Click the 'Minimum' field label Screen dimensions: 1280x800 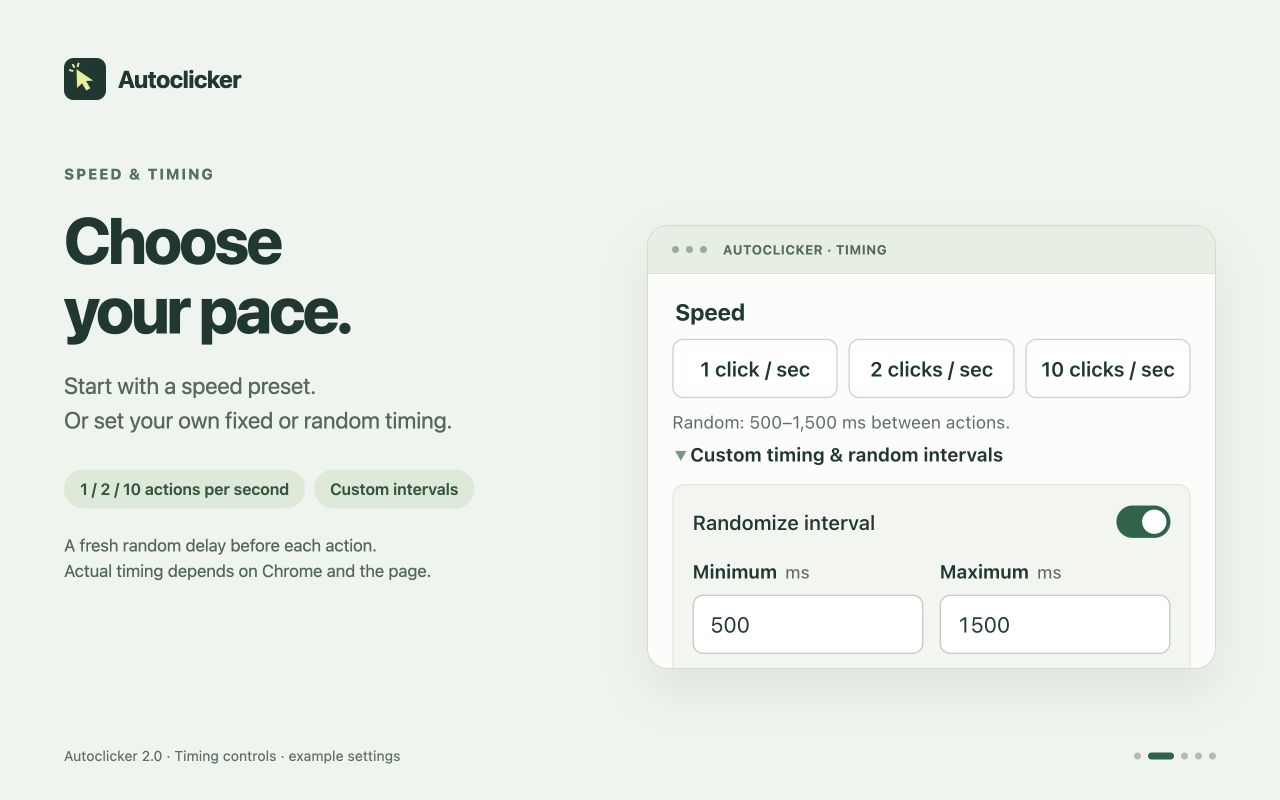[735, 572]
